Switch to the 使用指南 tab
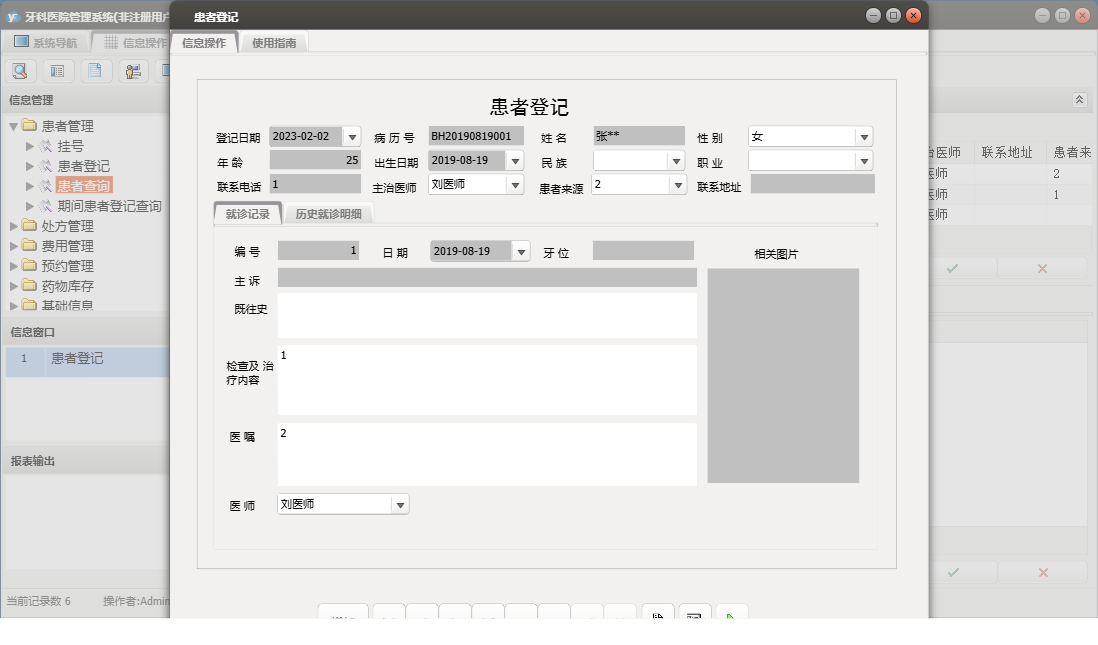1098x645 pixels. [x=276, y=42]
